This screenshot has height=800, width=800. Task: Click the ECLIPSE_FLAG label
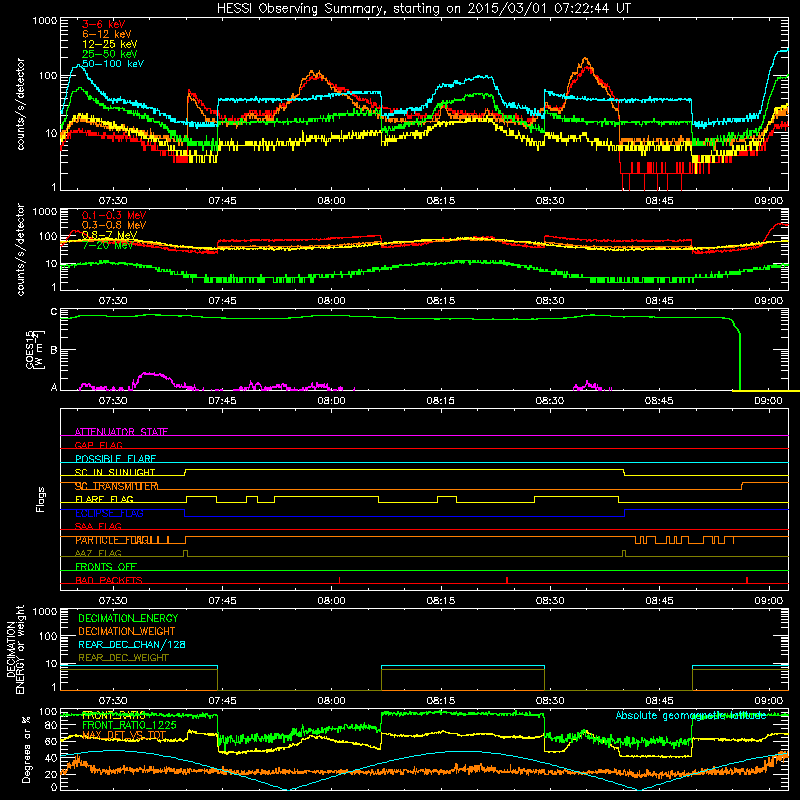pos(109,513)
